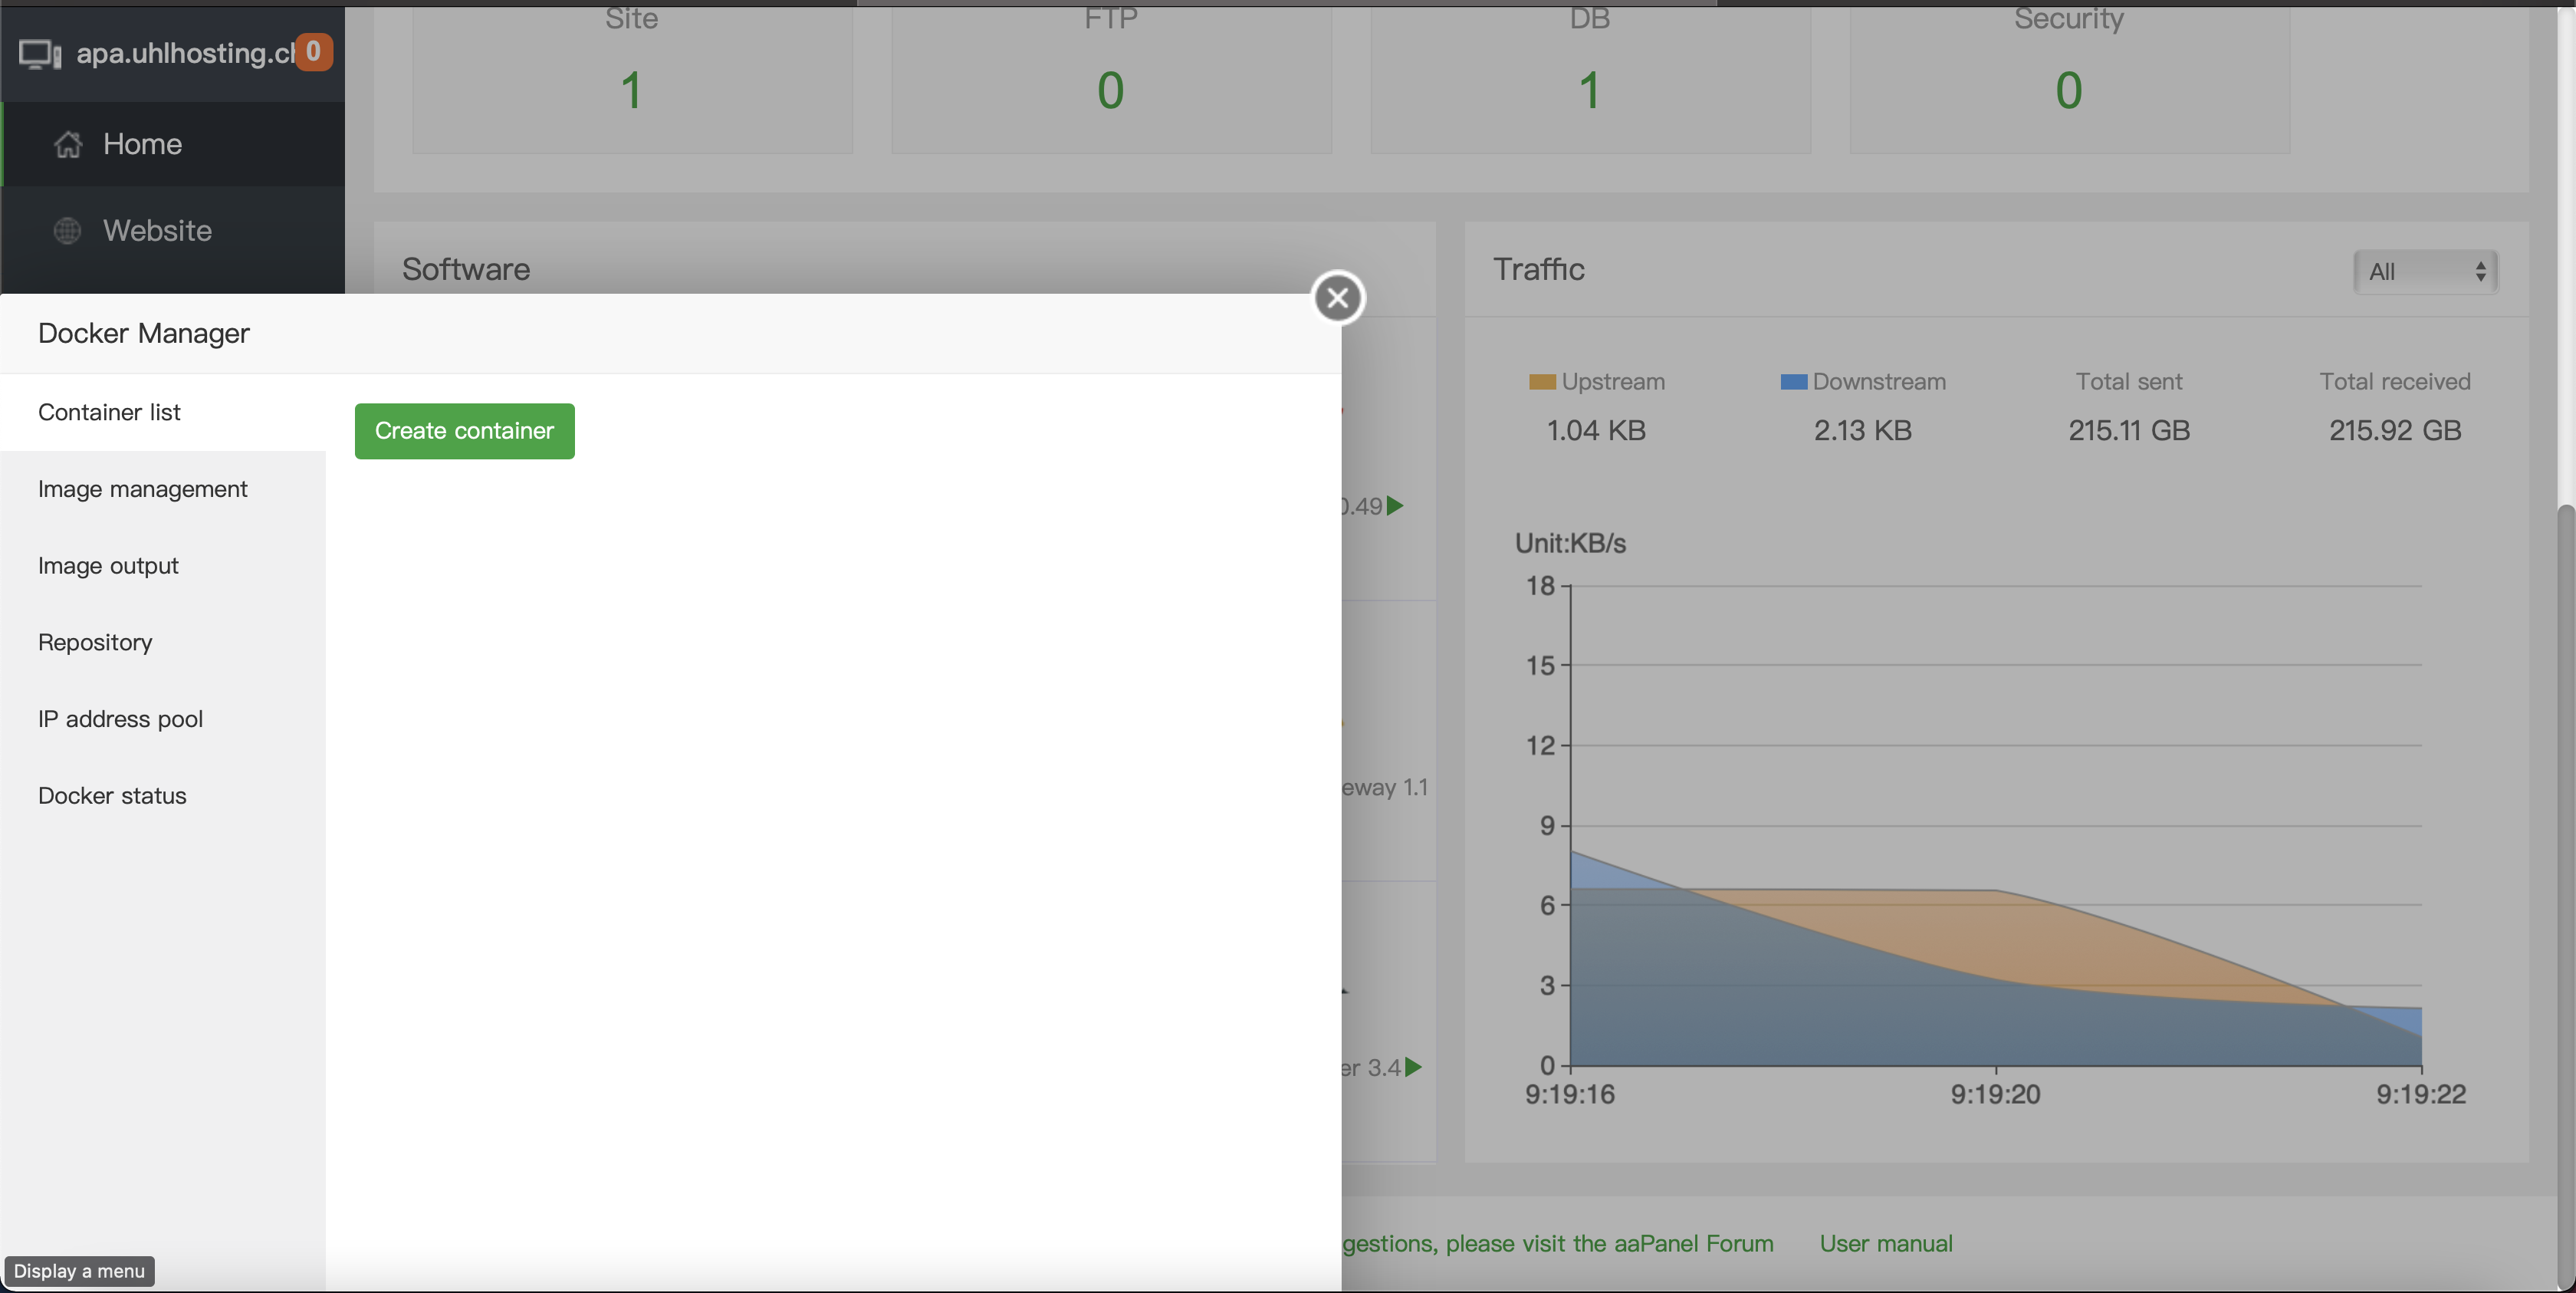This screenshot has width=2576, height=1293.
Task: Open the User manual link
Action: point(1885,1243)
